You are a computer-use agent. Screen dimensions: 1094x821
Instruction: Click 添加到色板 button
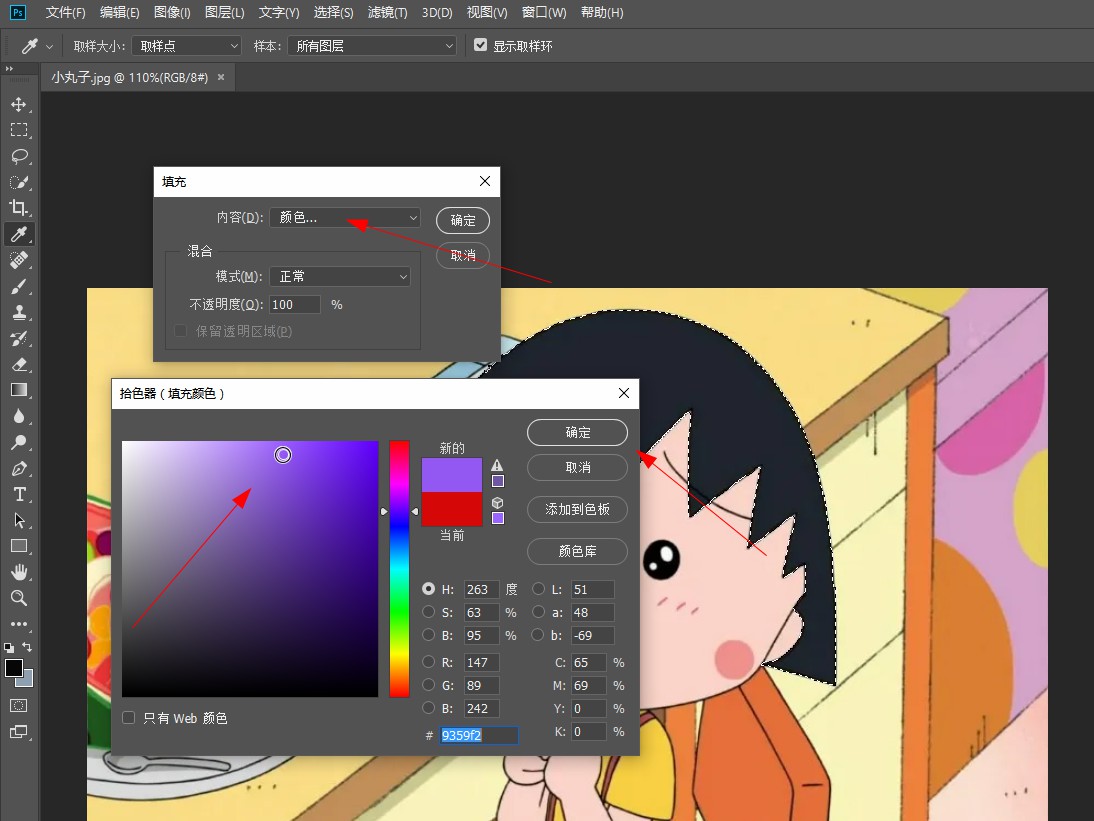click(x=577, y=509)
